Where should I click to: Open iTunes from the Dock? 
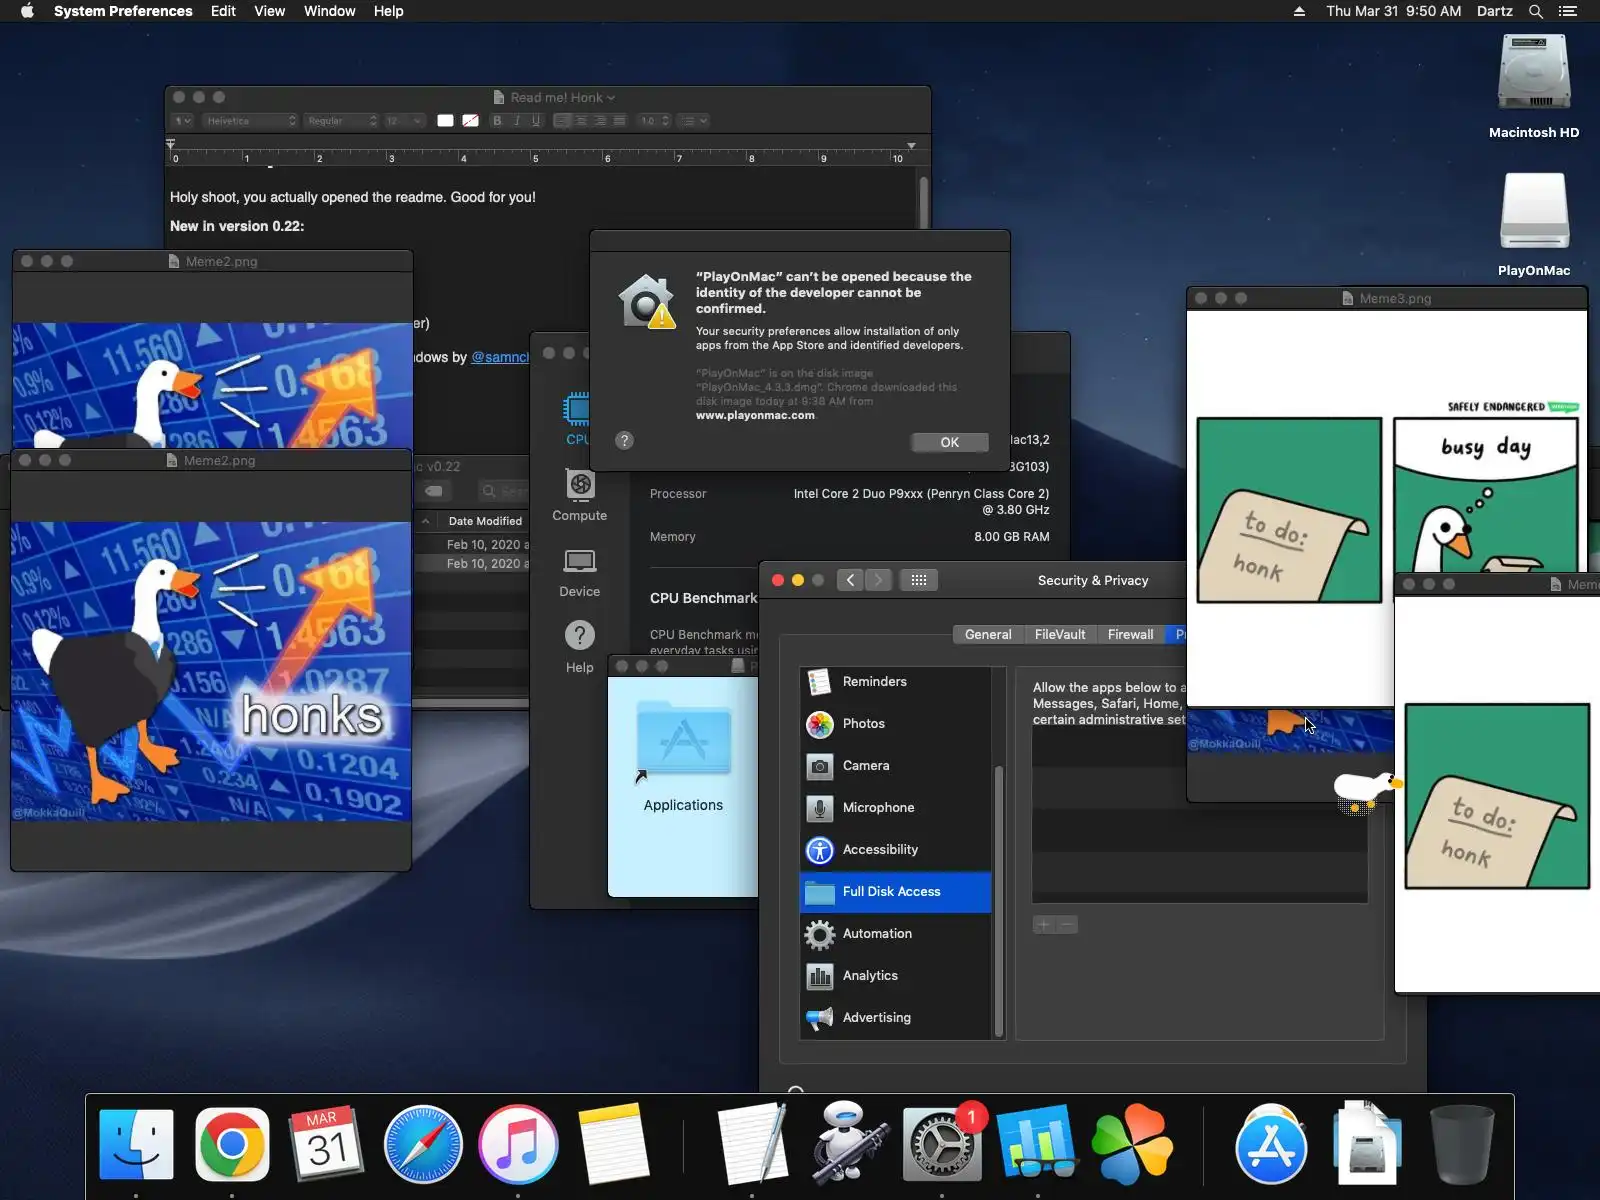pos(518,1144)
